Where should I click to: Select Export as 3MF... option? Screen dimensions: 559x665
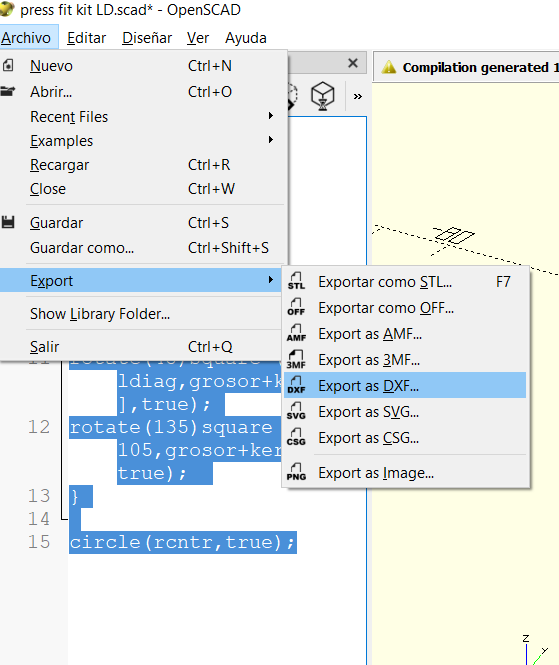[405, 360]
